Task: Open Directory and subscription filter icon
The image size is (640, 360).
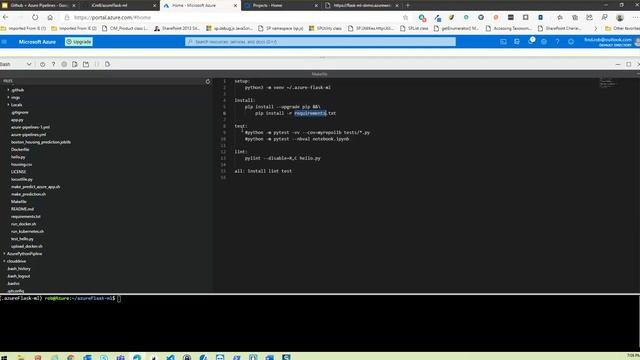Action: (x=517, y=42)
